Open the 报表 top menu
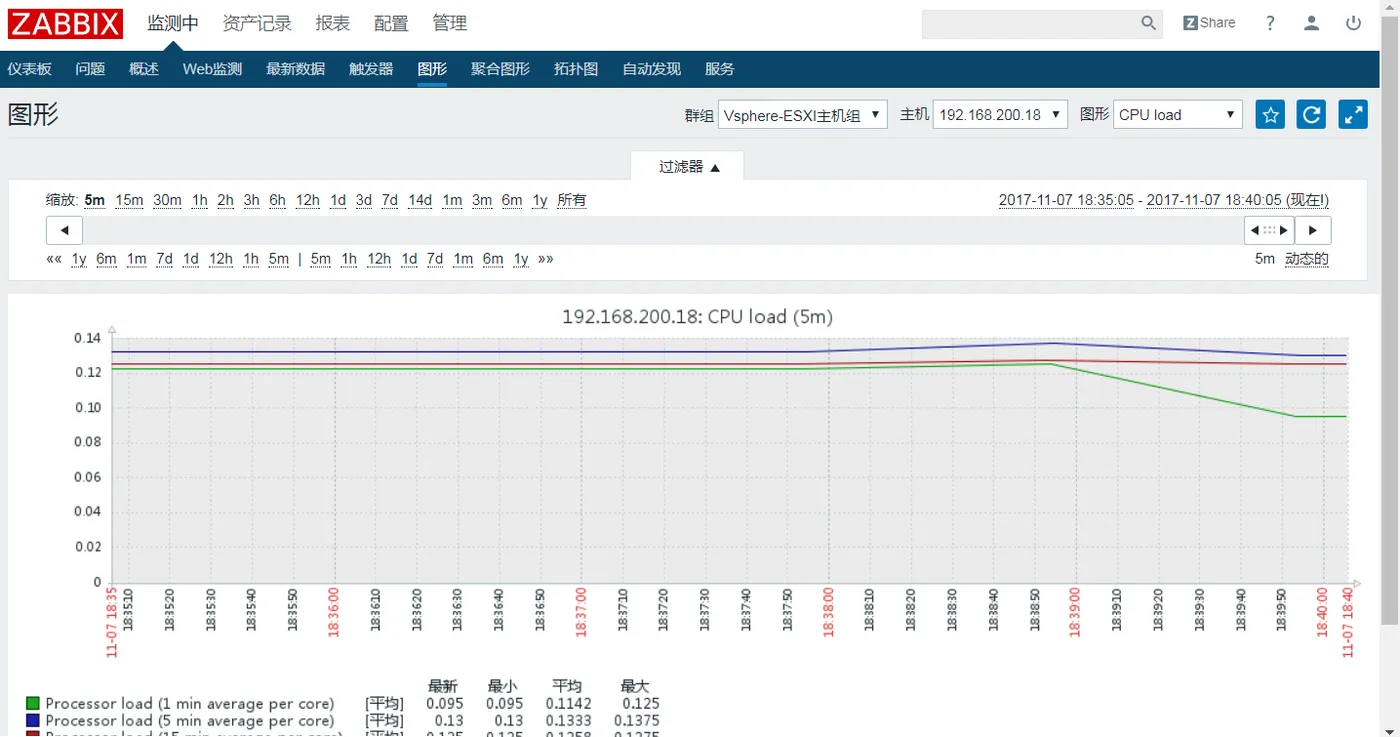The image size is (1400, 737). (x=333, y=23)
